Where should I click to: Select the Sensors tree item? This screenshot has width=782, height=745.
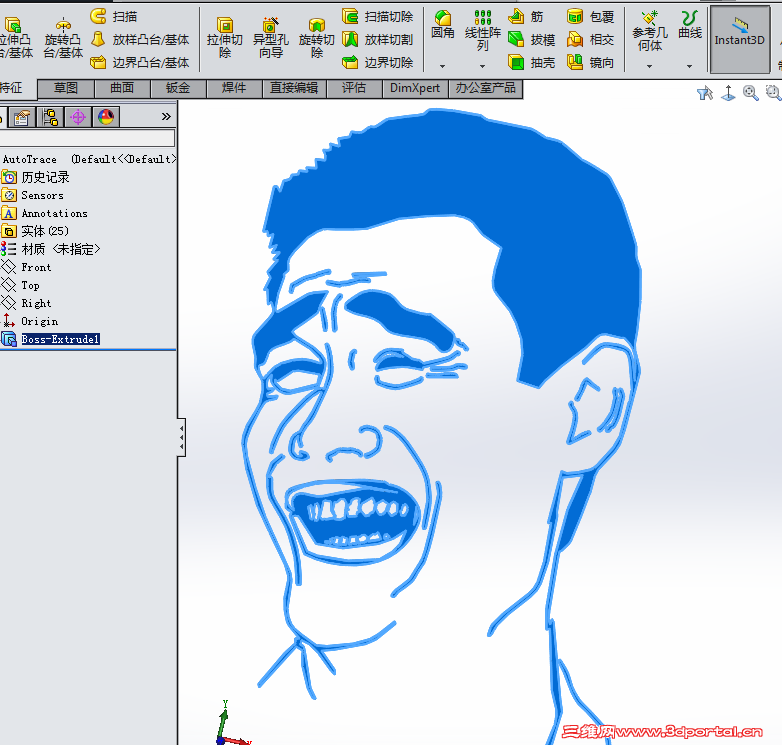33,195
